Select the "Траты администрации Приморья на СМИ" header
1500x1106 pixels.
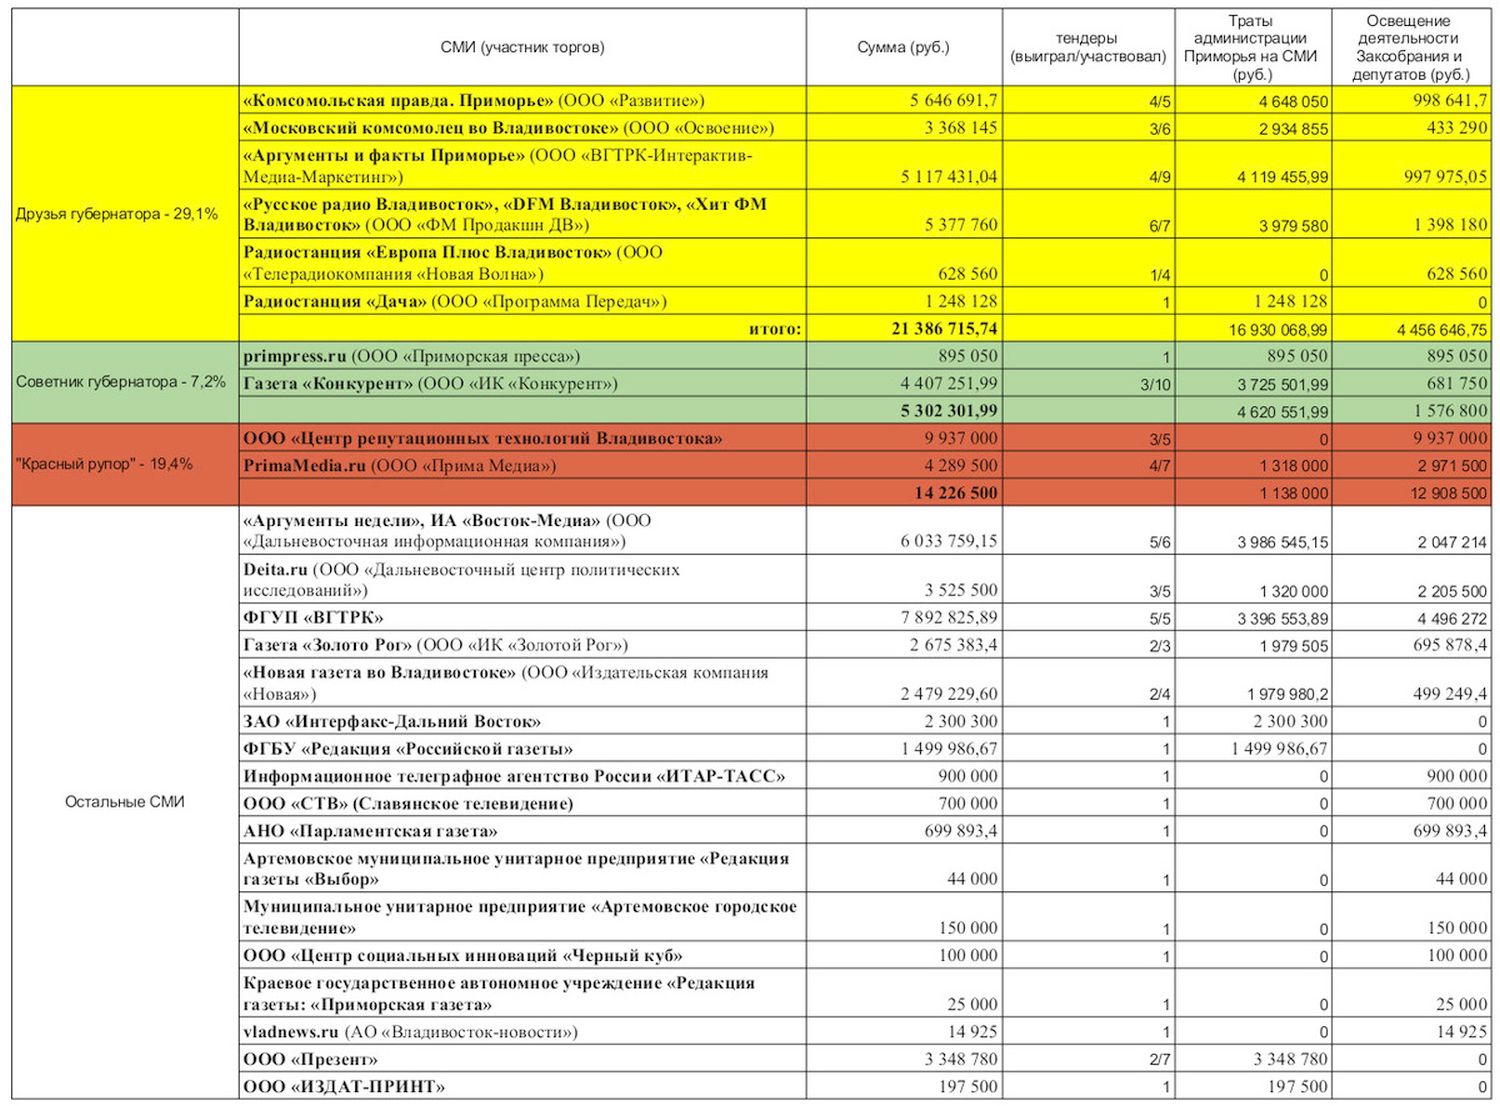pyautogui.click(x=1251, y=47)
